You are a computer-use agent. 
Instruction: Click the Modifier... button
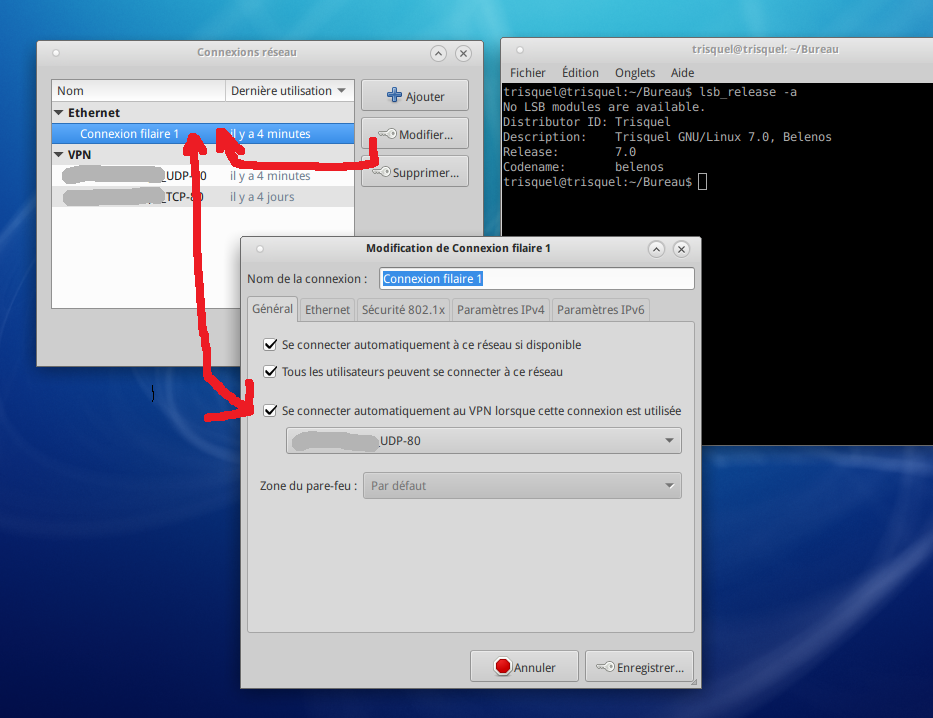pos(415,133)
